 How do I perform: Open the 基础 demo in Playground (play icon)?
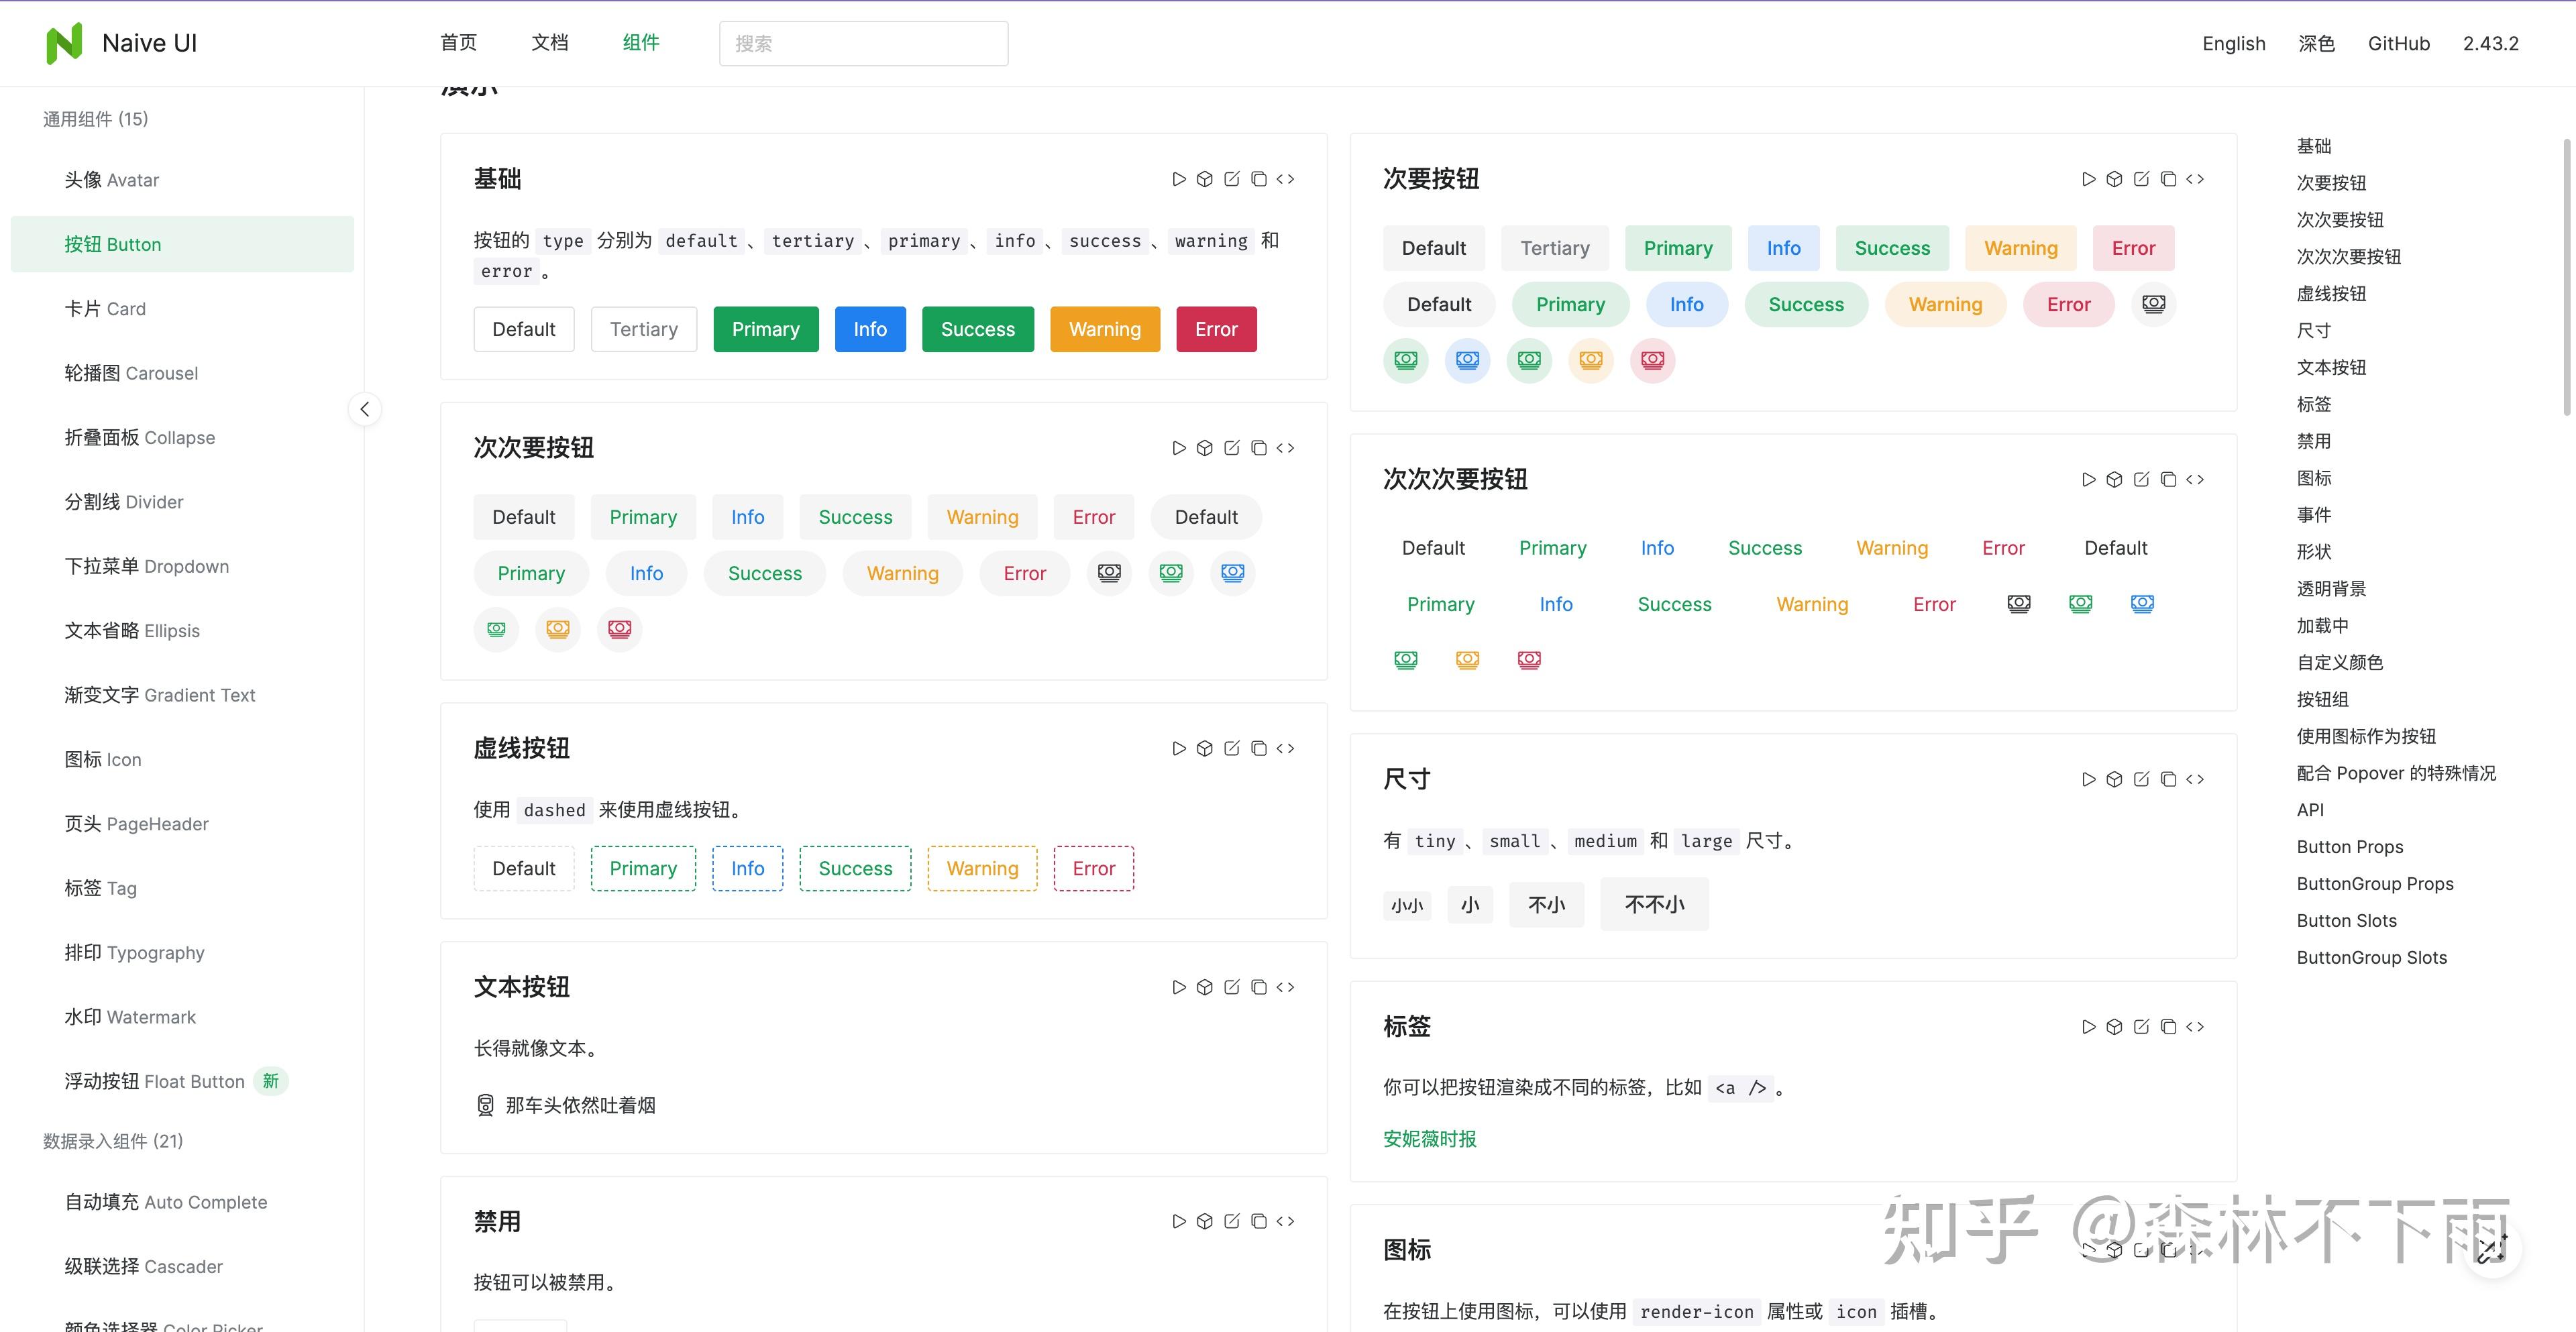(1179, 179)
